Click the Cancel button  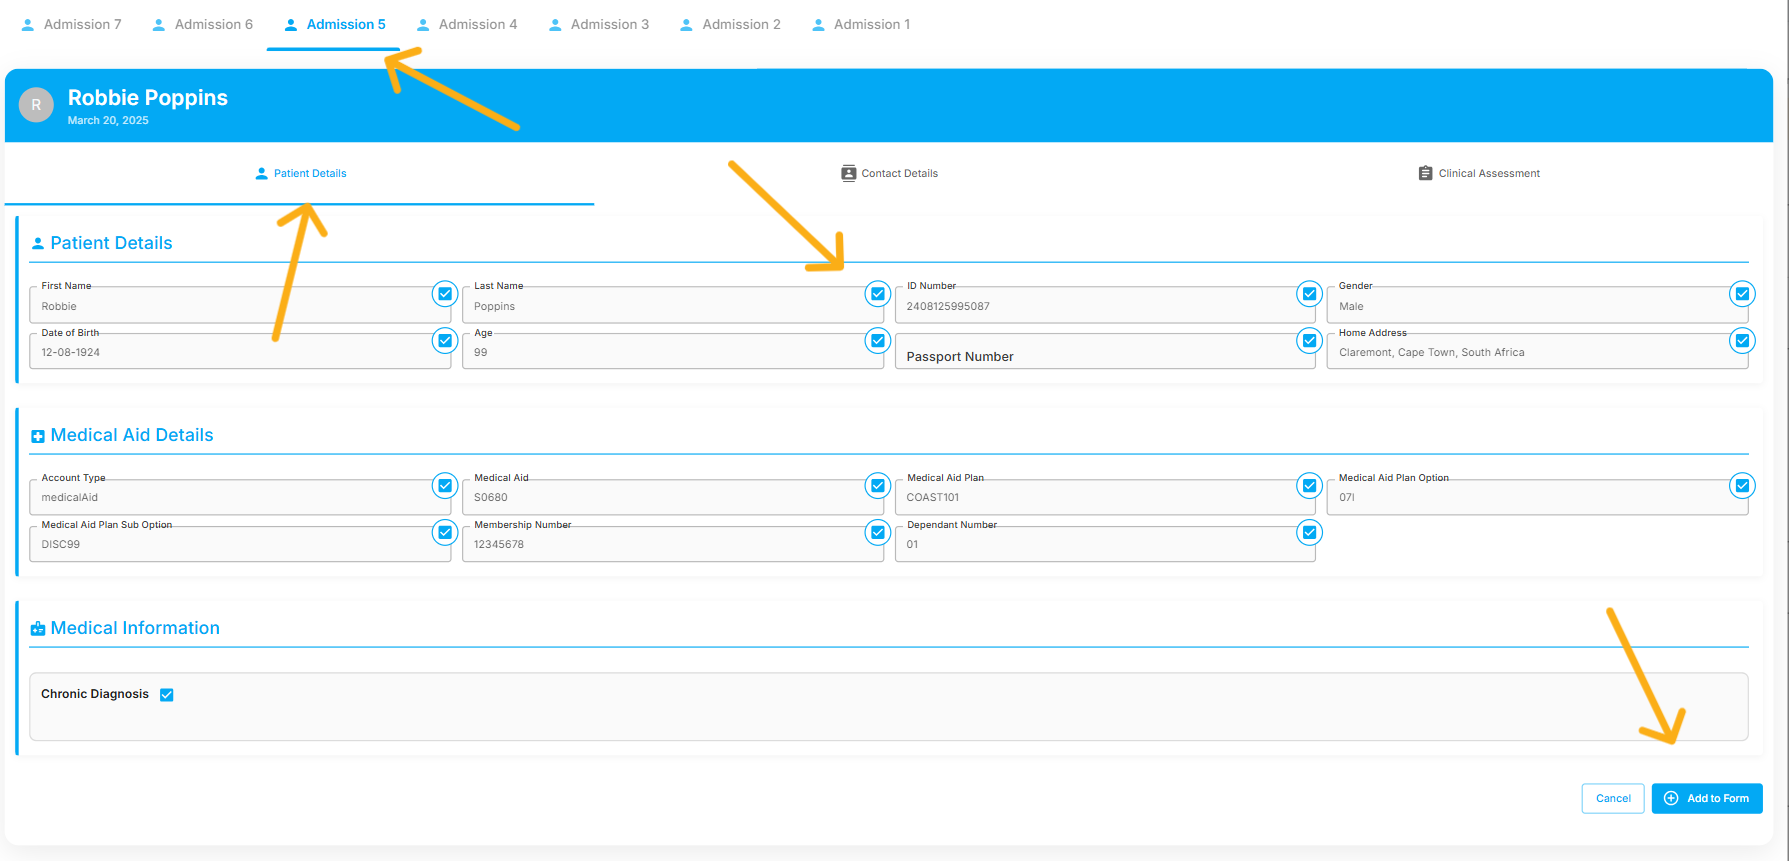pos(1612,798)
